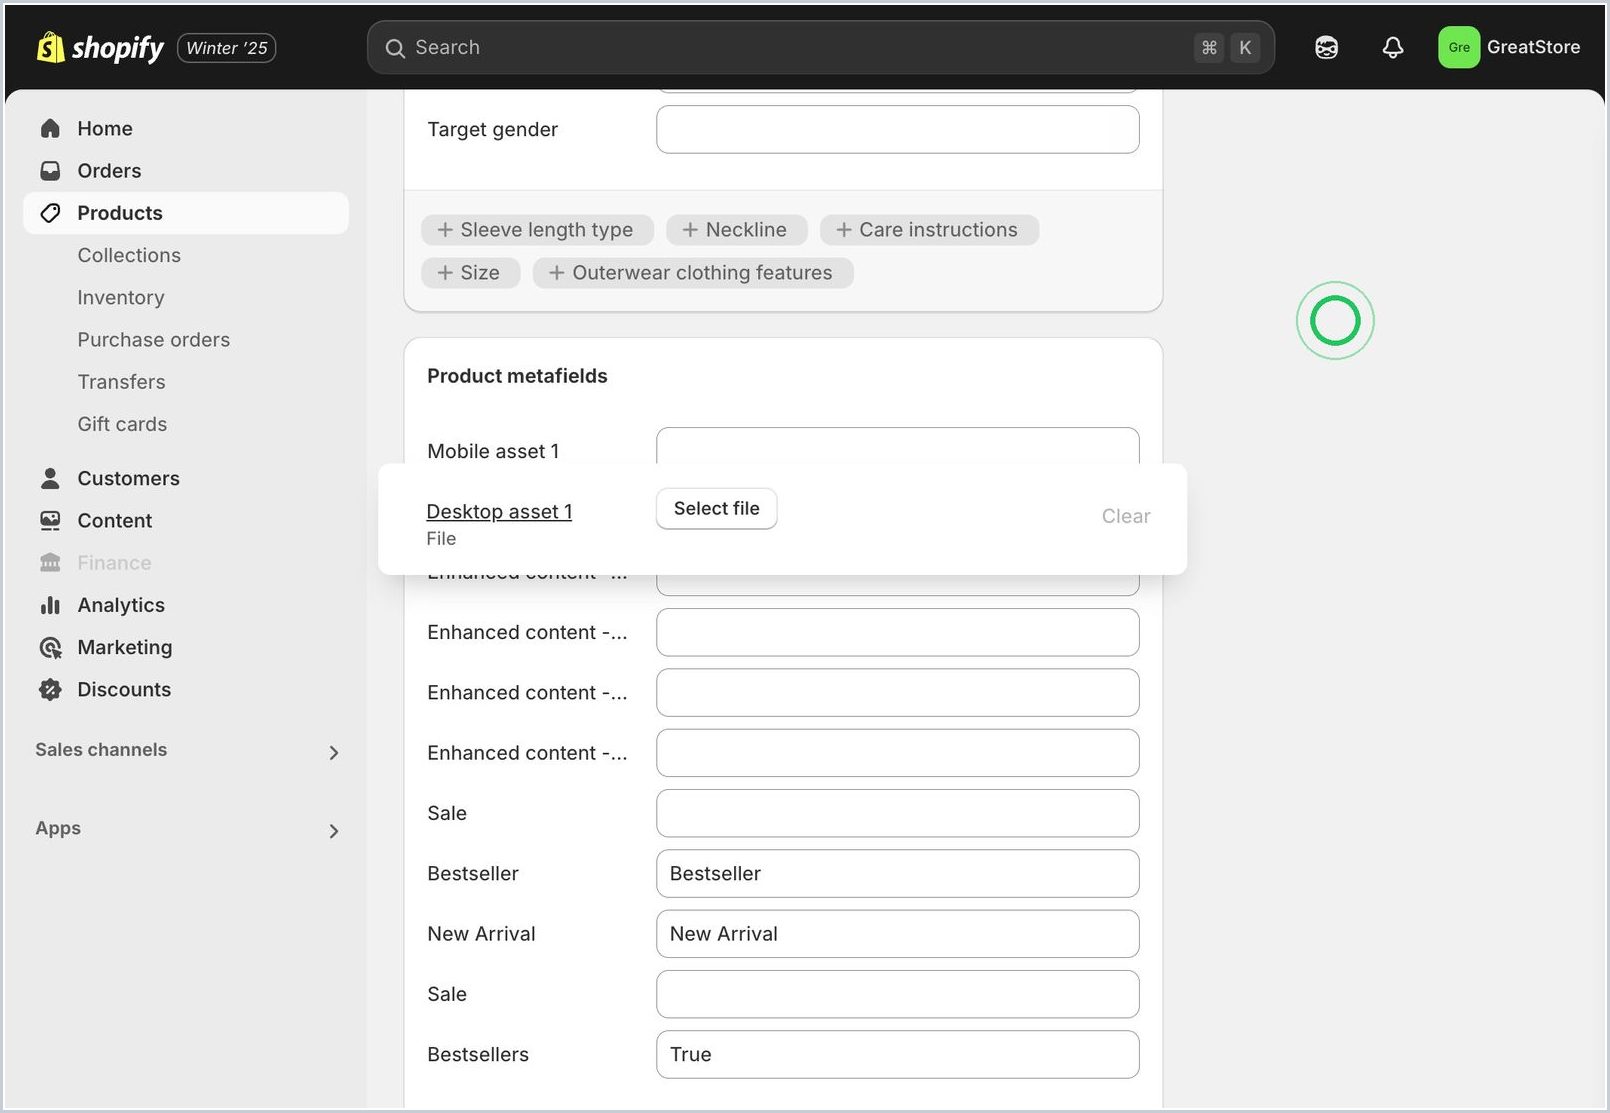This screenshot has height=1113, width=1610.
Task: Focus the top Search bar
Action: (x=820, y=48)
